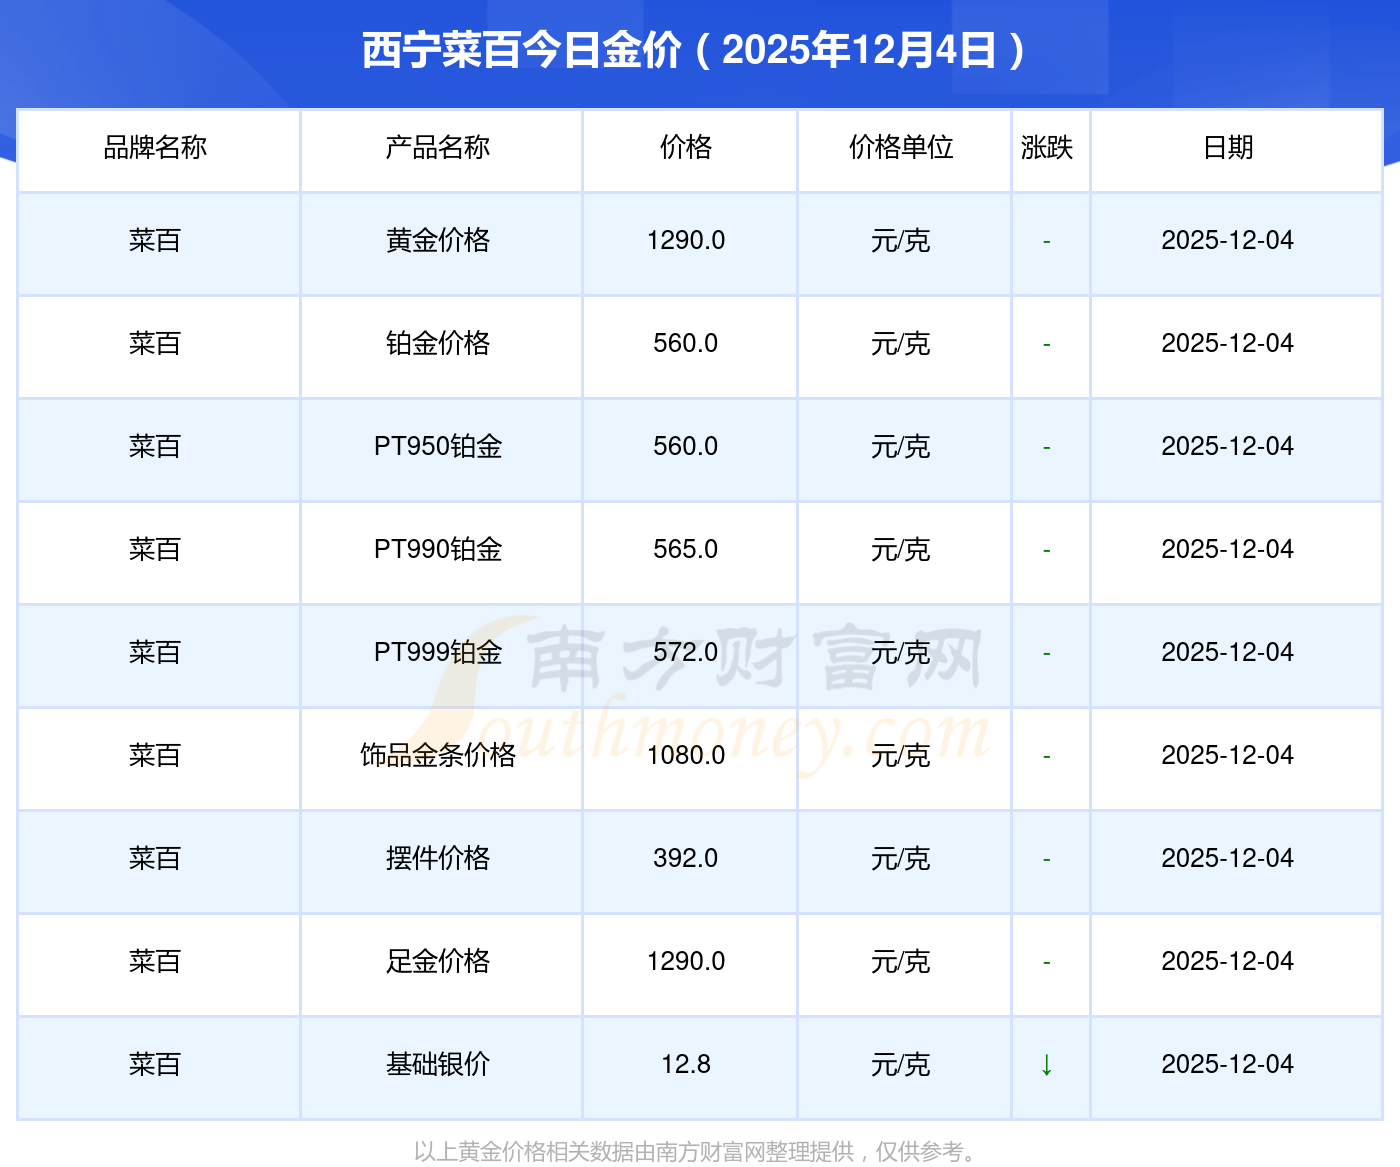This screenshot has height=1167, width=1400.
Task: Select the price 560.0 in the PT950铂金 row
Action: pyautogui.click(x=686, y=447)
